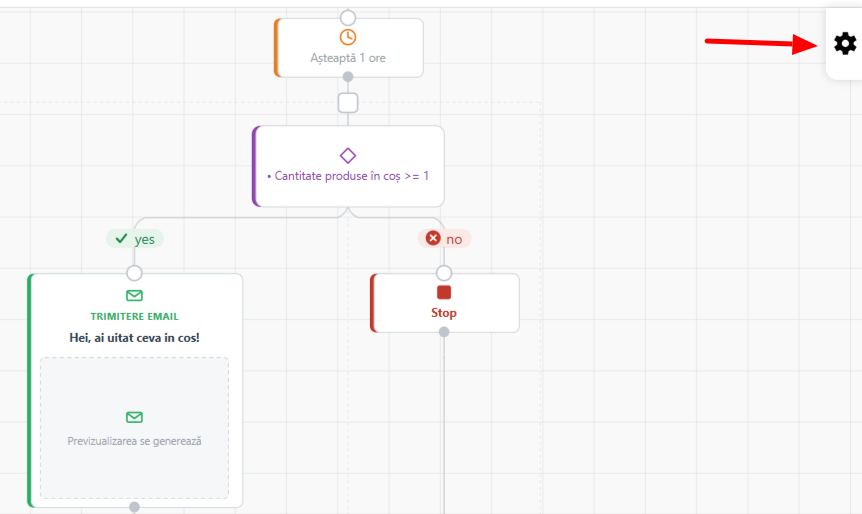The height and width of the screenshot is (514, 862).
Task: Click the input circle atop the Stop node
Action: 444,273
